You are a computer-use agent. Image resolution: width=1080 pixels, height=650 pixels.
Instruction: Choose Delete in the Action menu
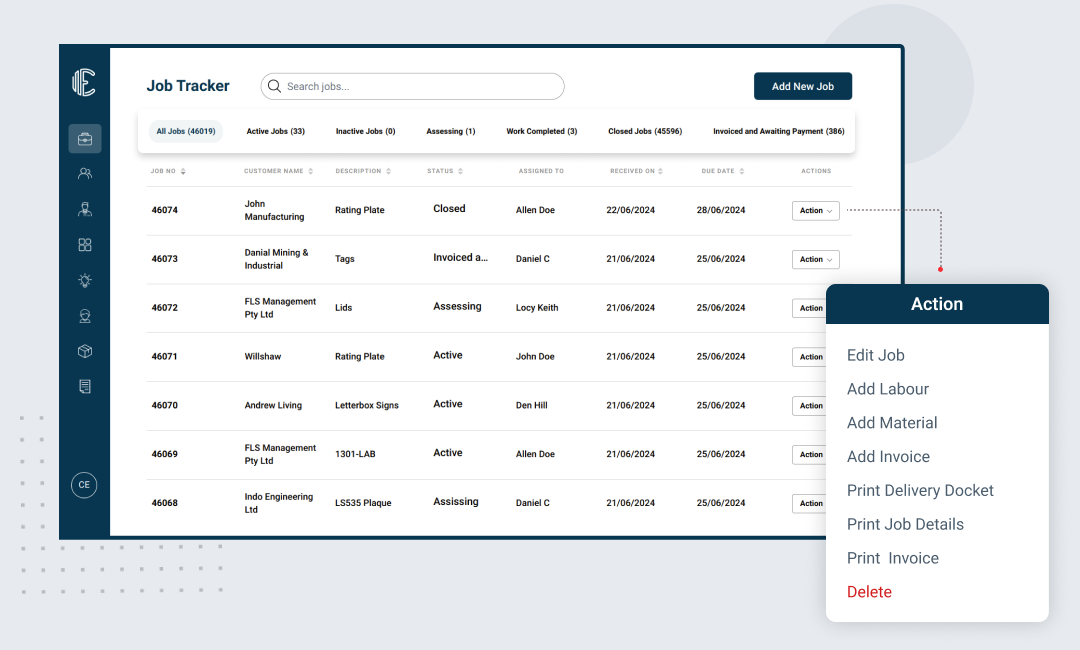[x=869, y=592]
